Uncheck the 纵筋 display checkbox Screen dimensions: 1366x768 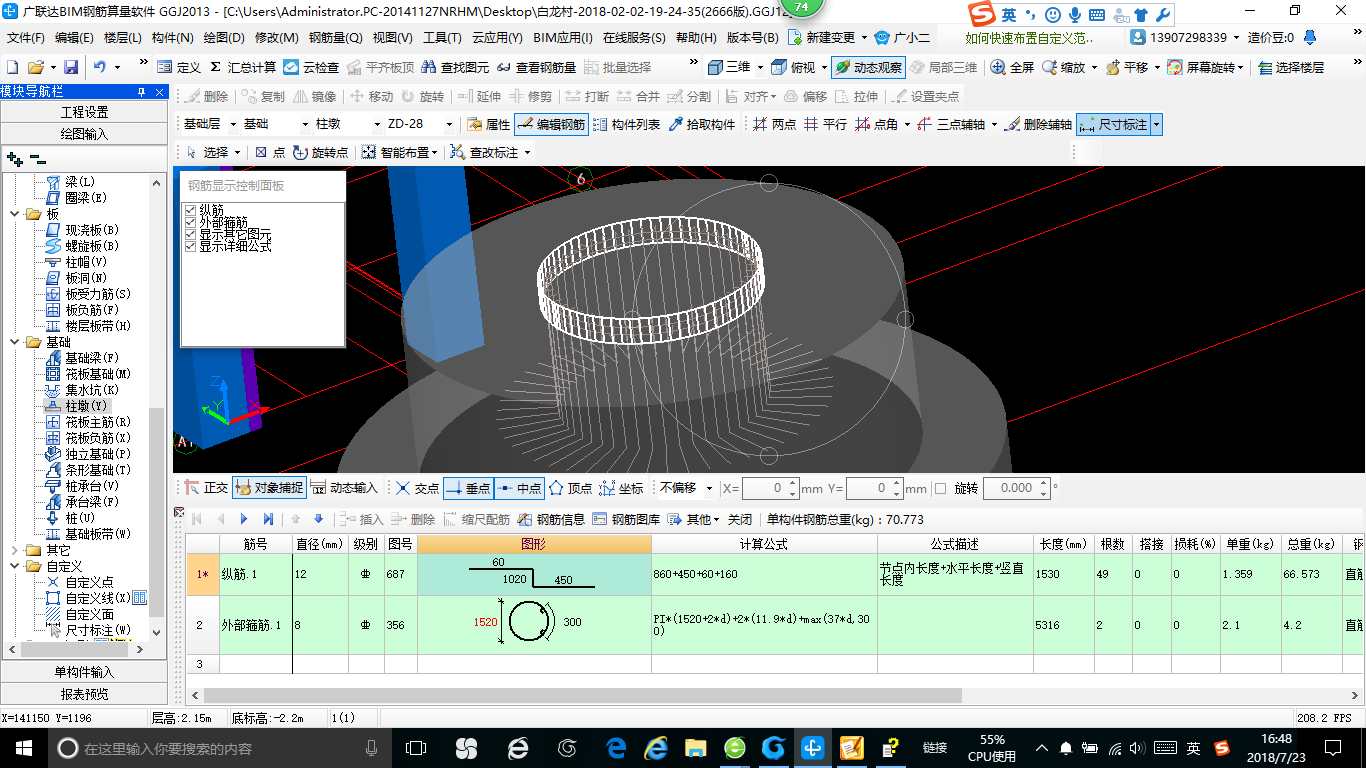191,210
